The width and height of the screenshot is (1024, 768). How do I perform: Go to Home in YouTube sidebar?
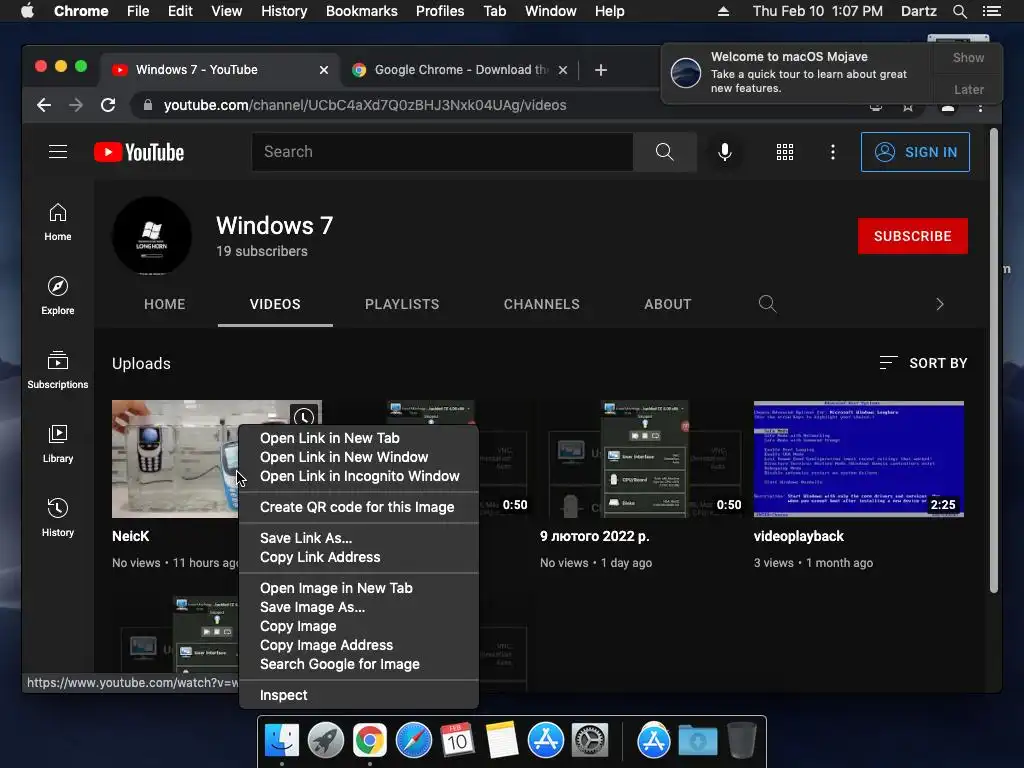pos(58,222)
